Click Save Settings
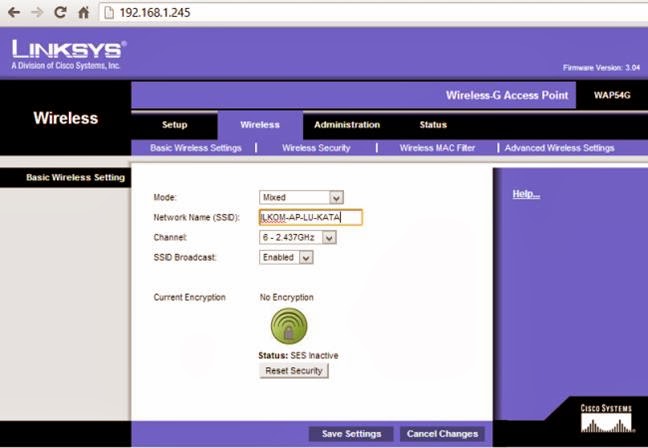This screenshot has height=448, width=648. point(351,434)
